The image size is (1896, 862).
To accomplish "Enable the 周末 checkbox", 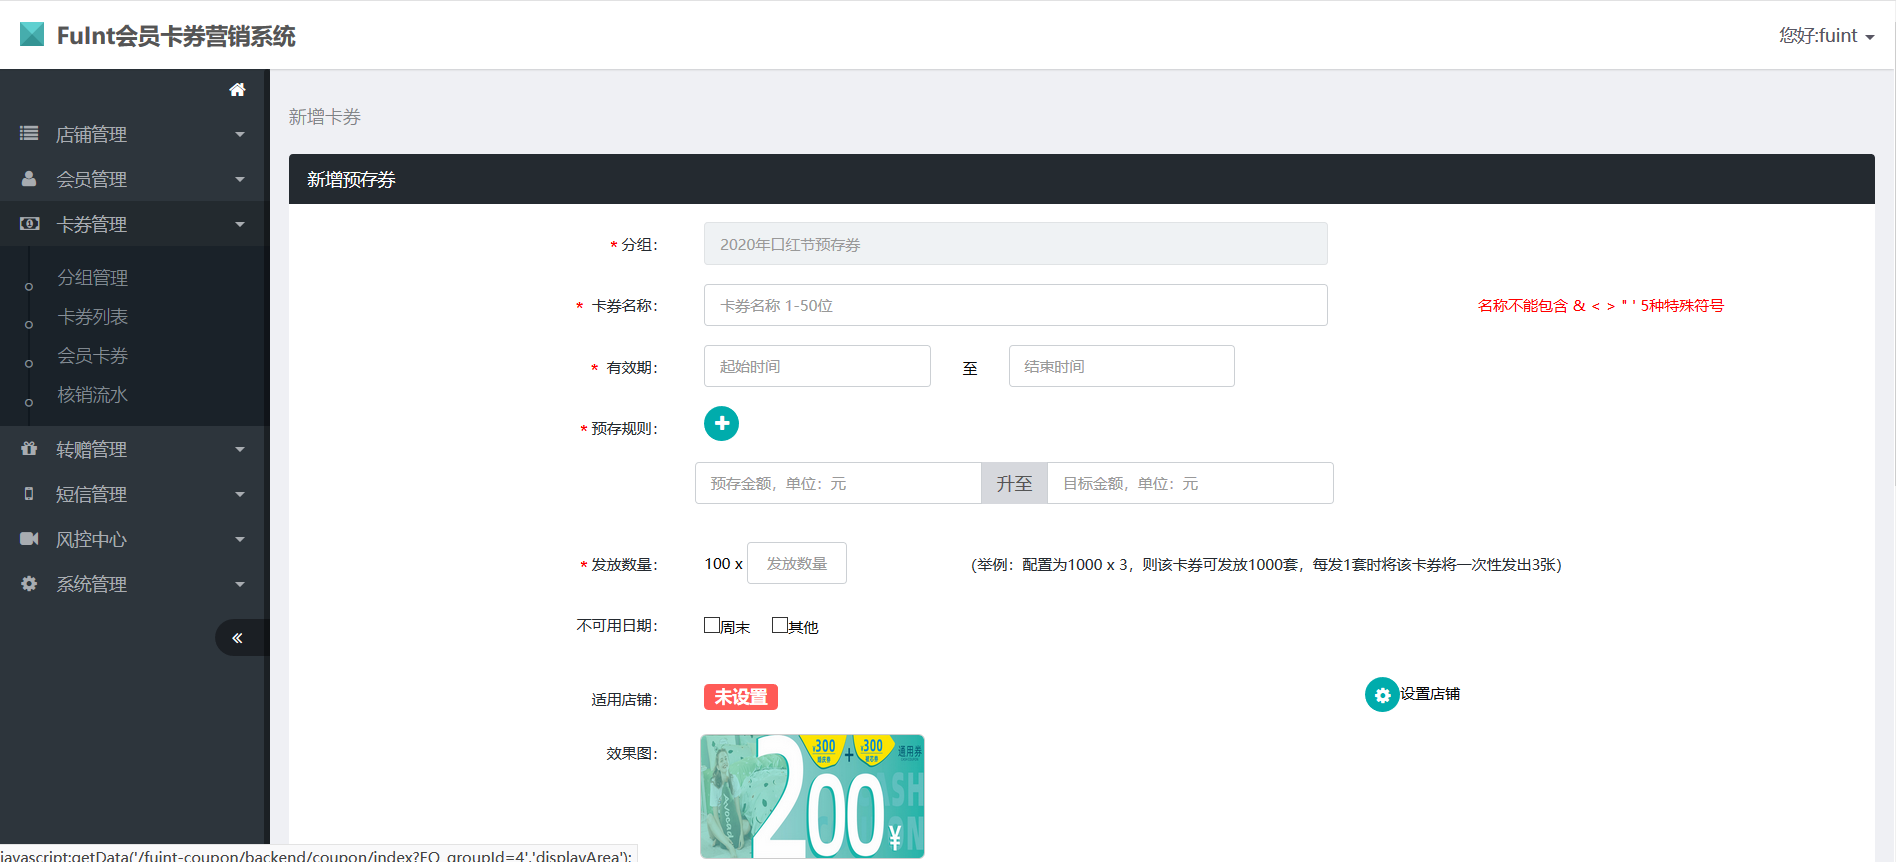I will tap(712, 625).
